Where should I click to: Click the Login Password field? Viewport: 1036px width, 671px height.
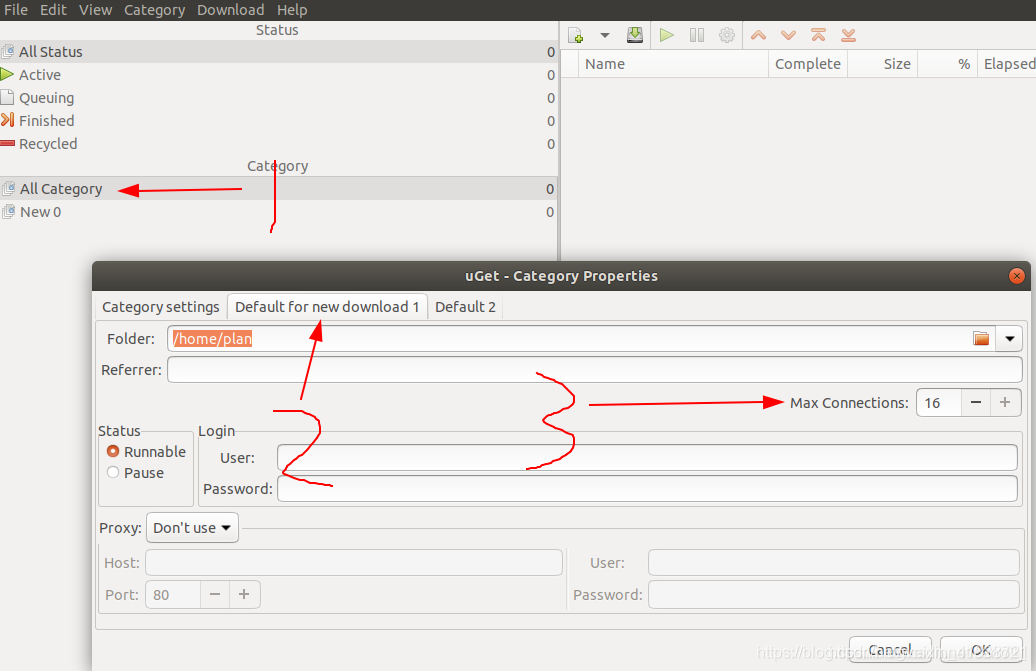click(x=648, y=489)
